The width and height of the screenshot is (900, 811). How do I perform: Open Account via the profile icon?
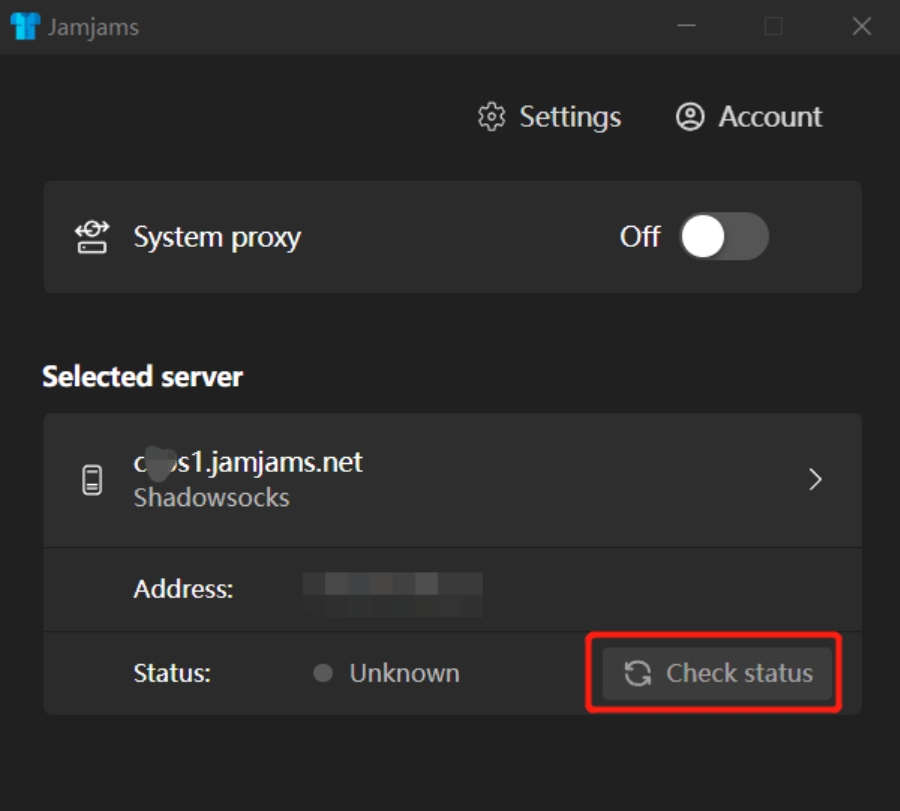pyautogui.click(x=689, y=117)
